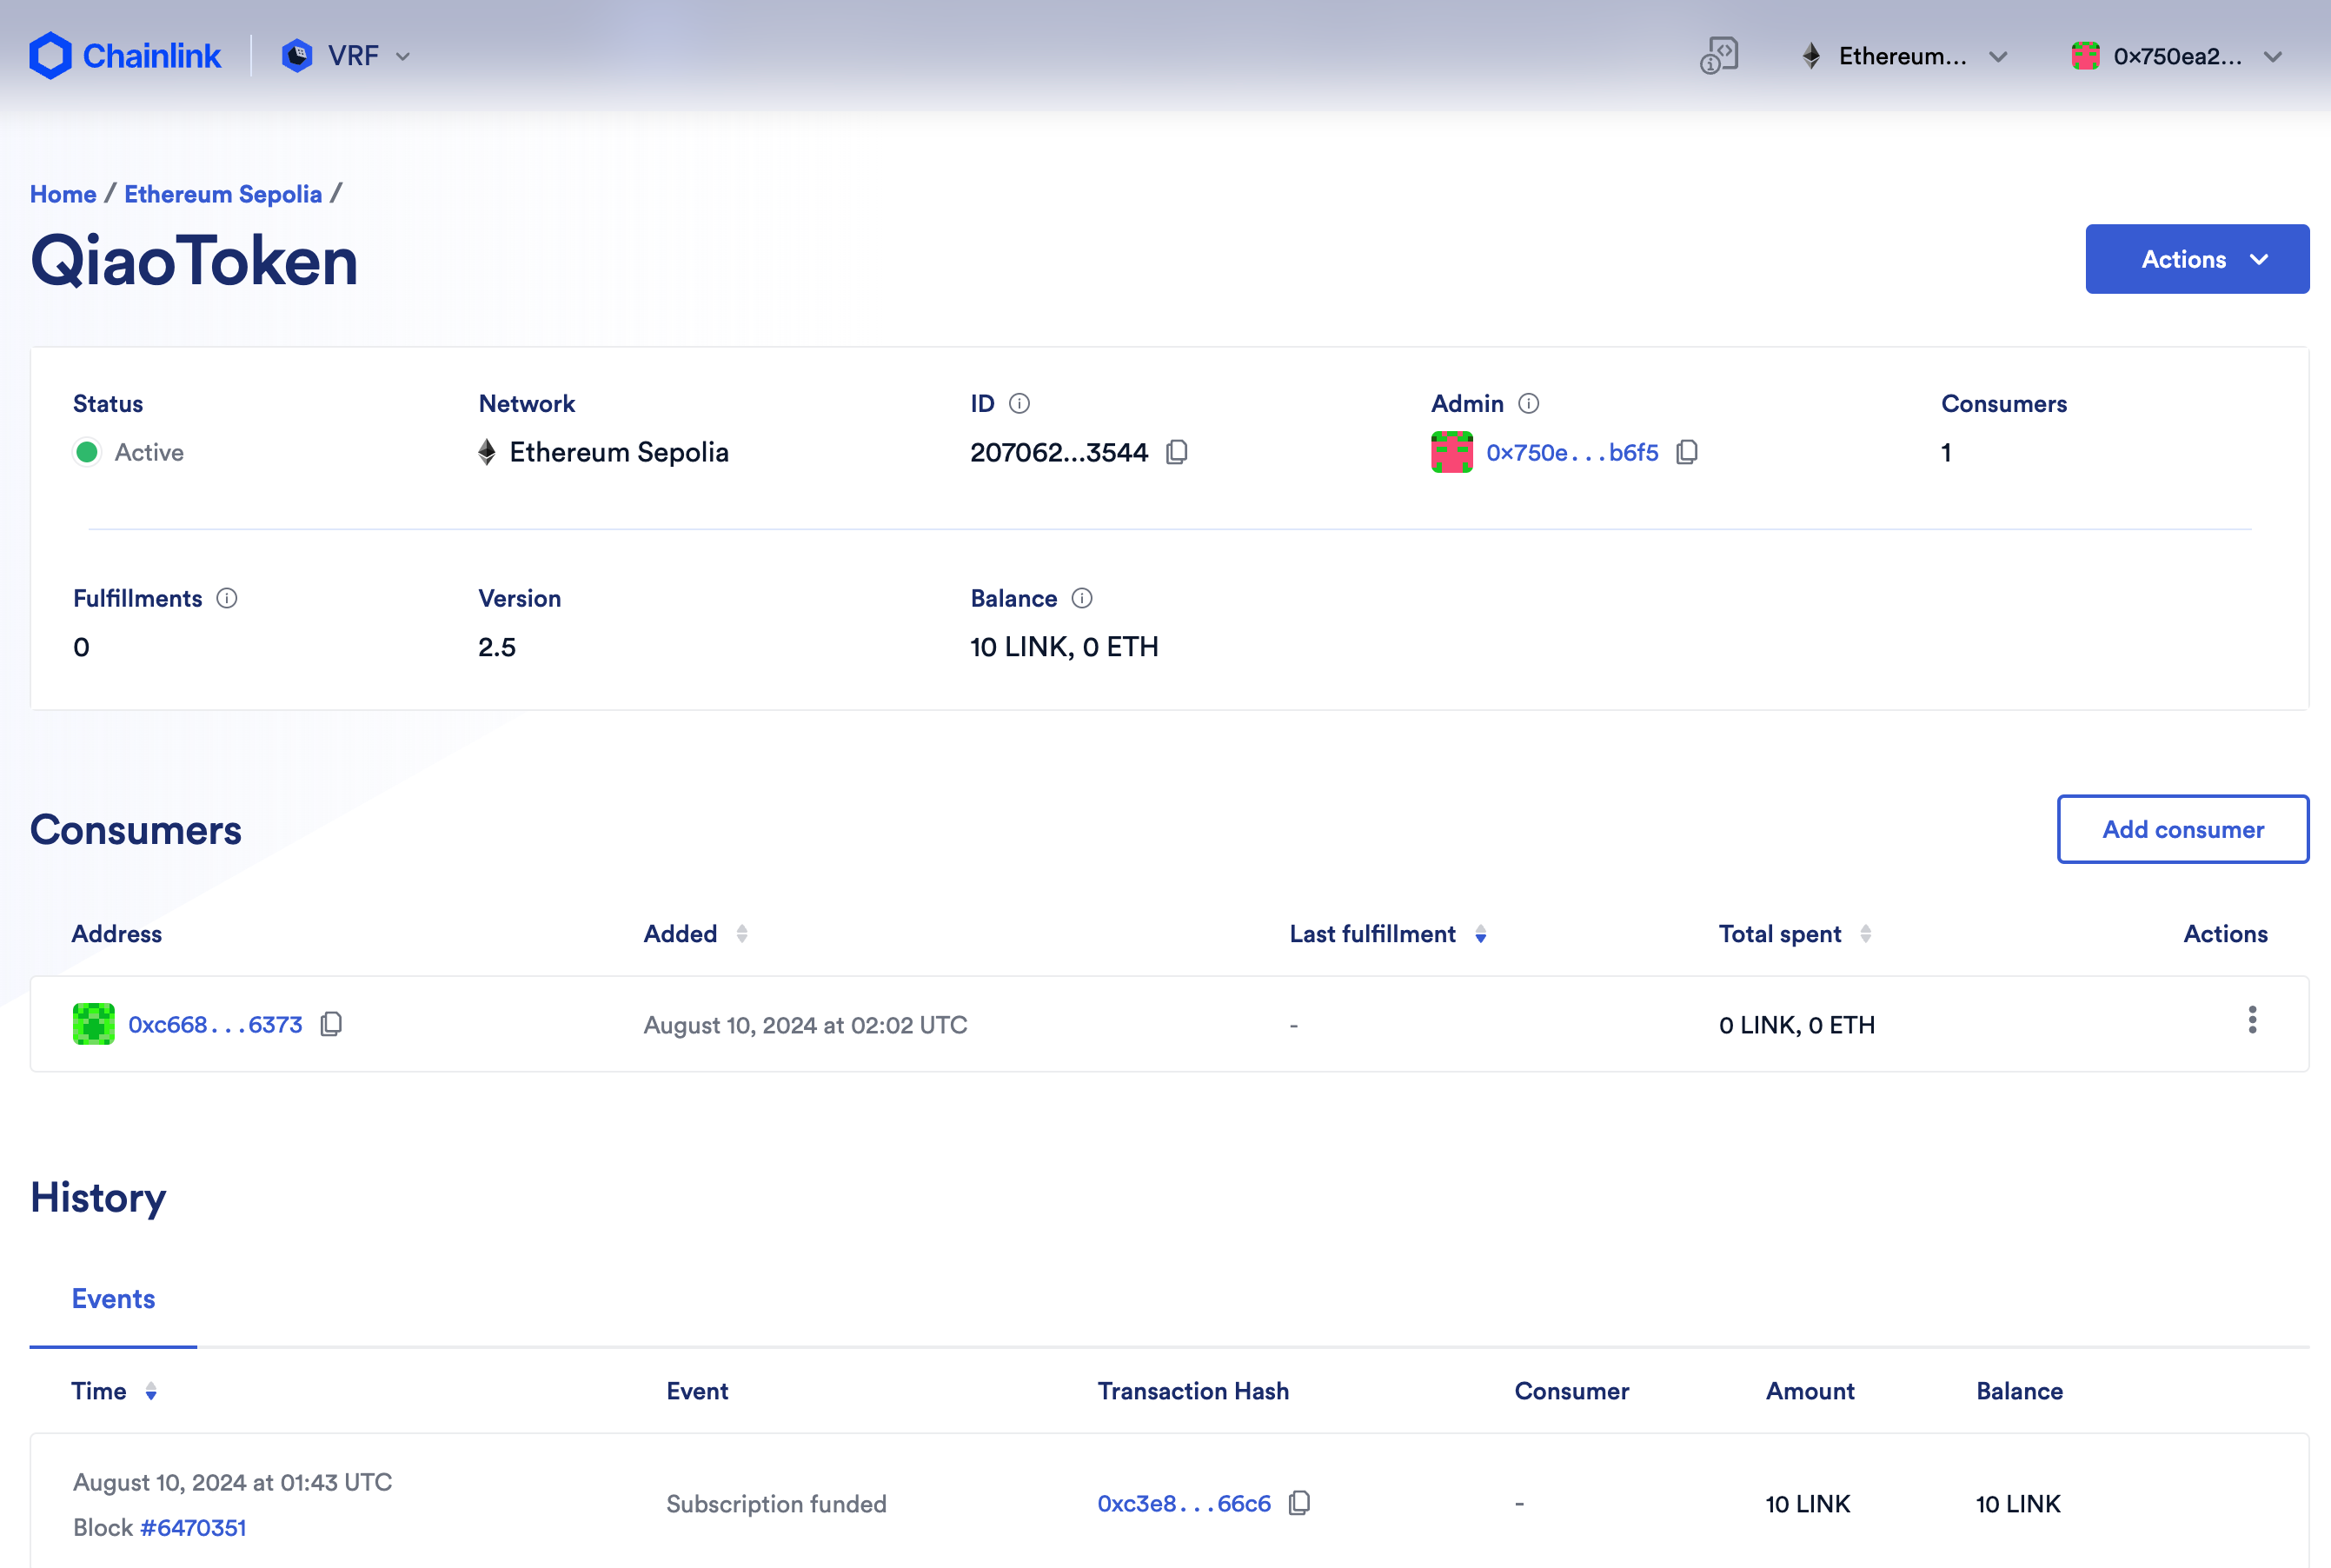Copy the subscription ID 207062...3544
This screenshot has width=2331, height=1568.
coord(1177,452)
